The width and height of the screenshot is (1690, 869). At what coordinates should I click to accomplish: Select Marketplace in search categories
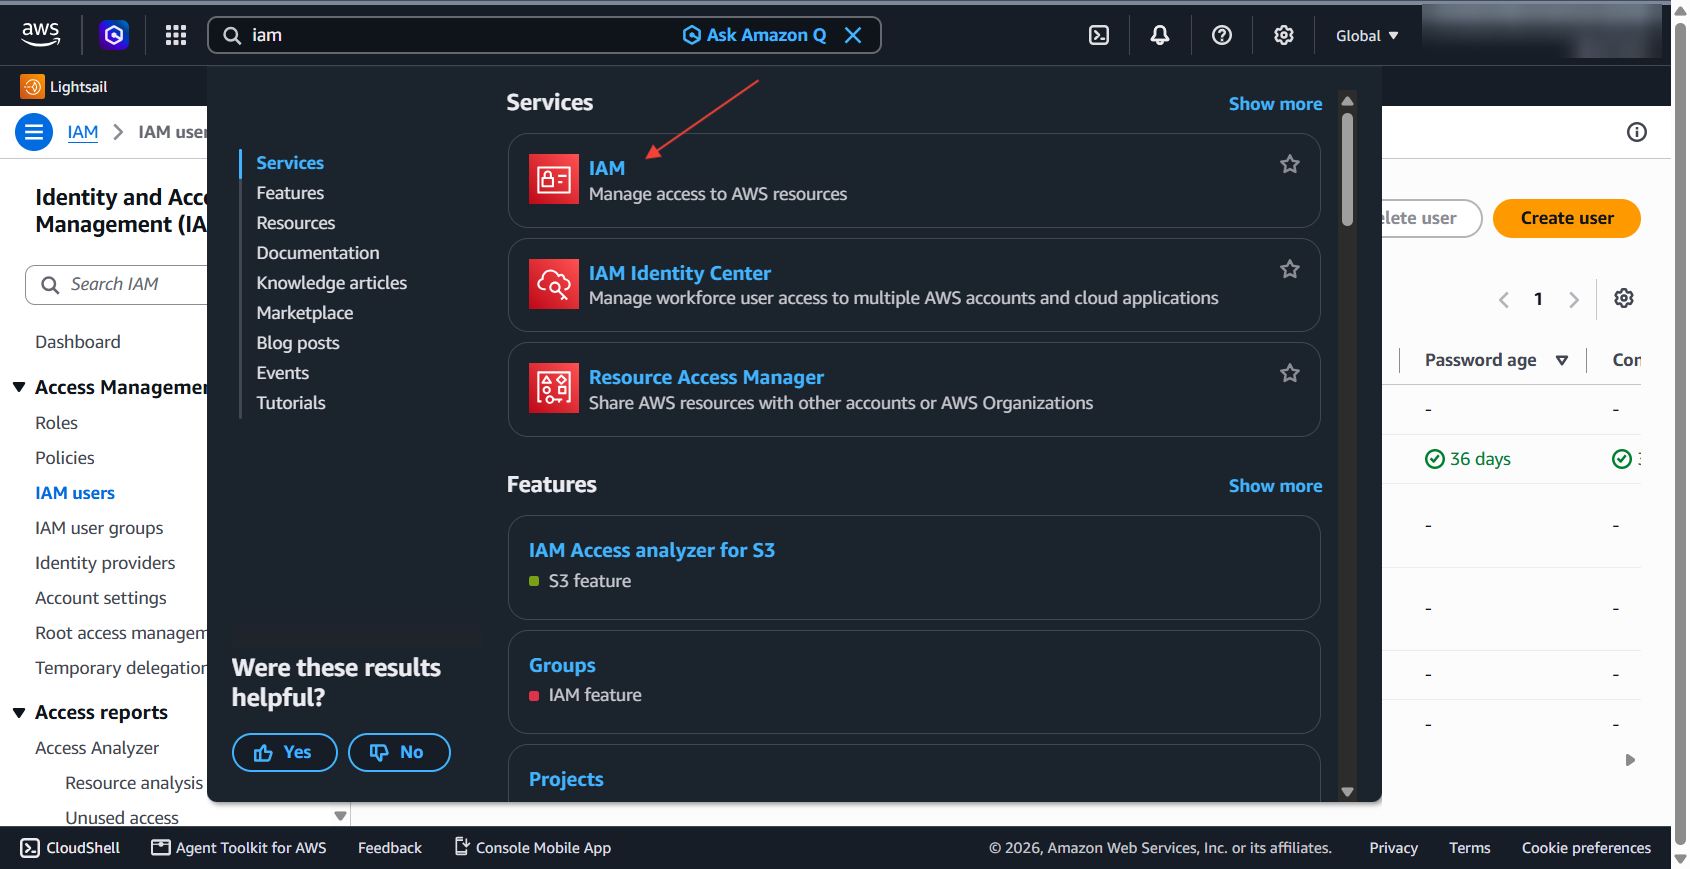click(305, 313)
